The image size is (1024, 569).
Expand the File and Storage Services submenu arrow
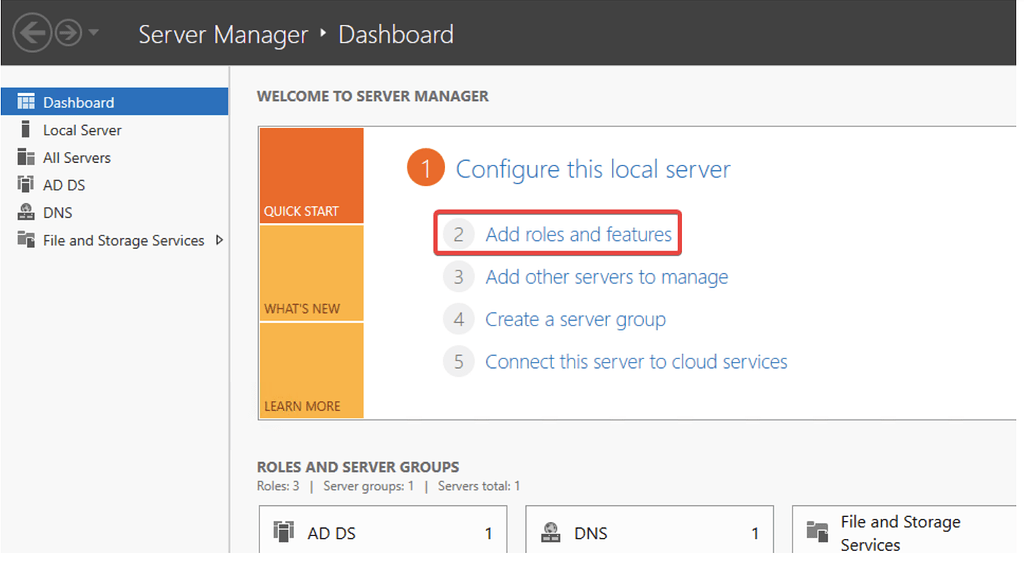[x=219, y=240]
